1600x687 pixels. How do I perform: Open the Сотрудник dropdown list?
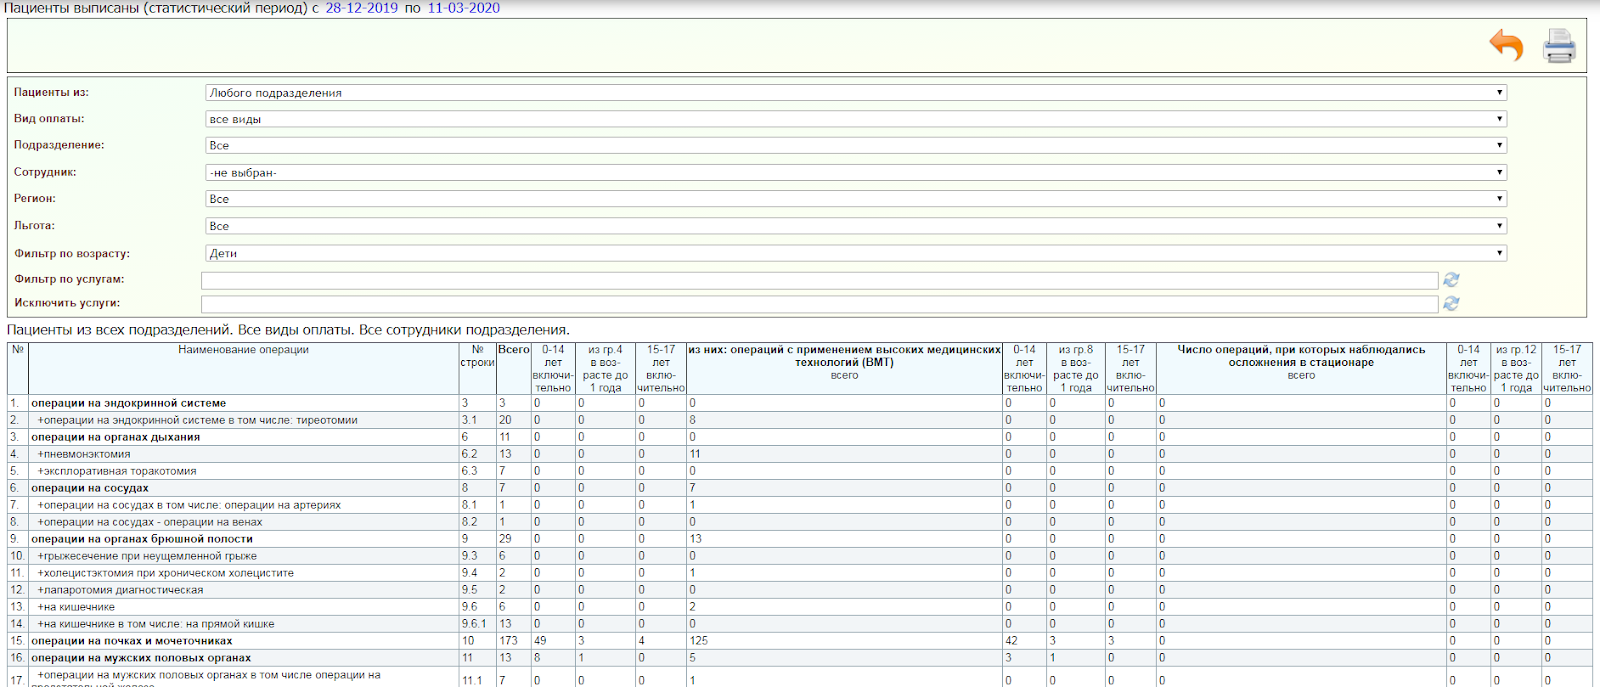coord(855,173)
